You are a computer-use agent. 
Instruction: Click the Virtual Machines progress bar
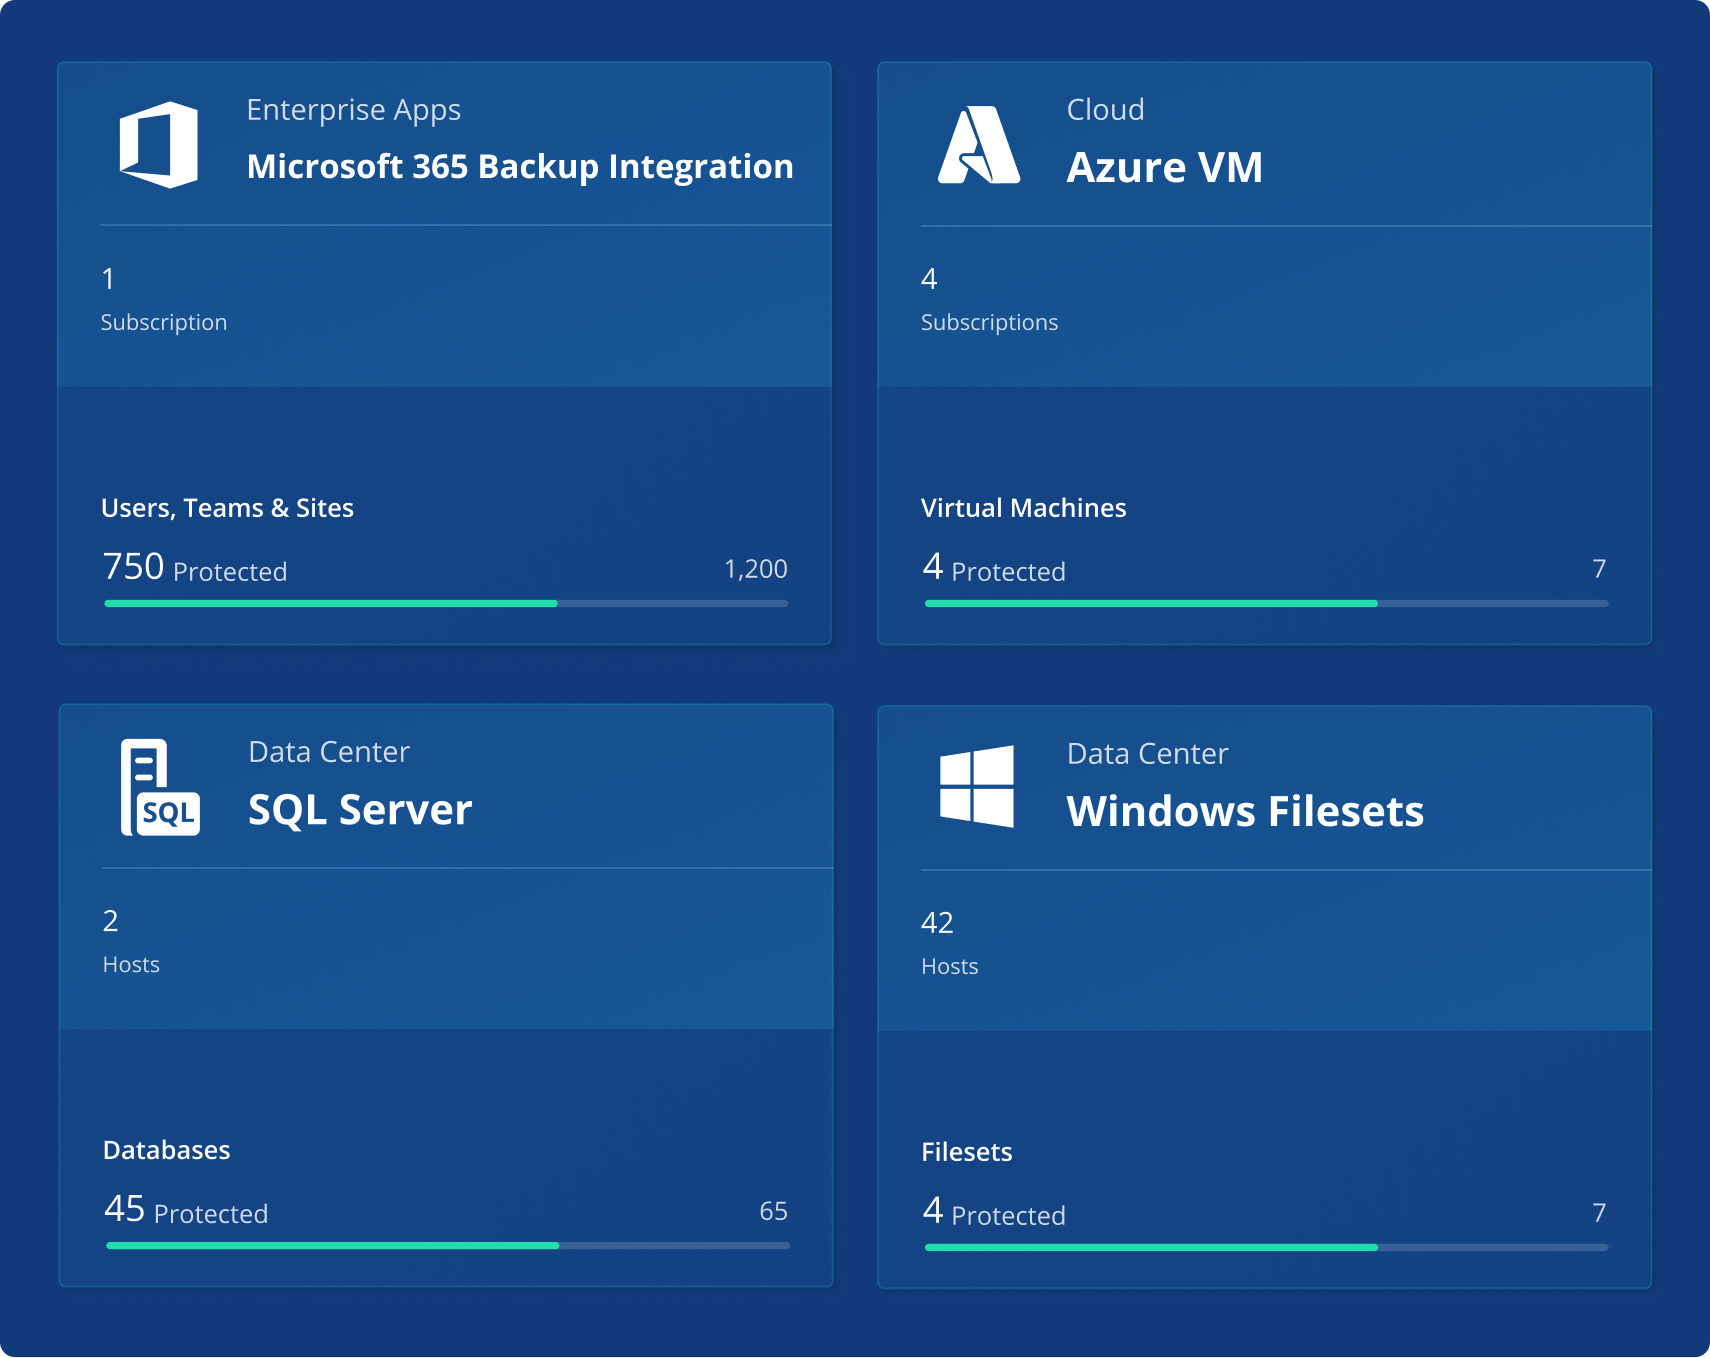click(1266, 604)
